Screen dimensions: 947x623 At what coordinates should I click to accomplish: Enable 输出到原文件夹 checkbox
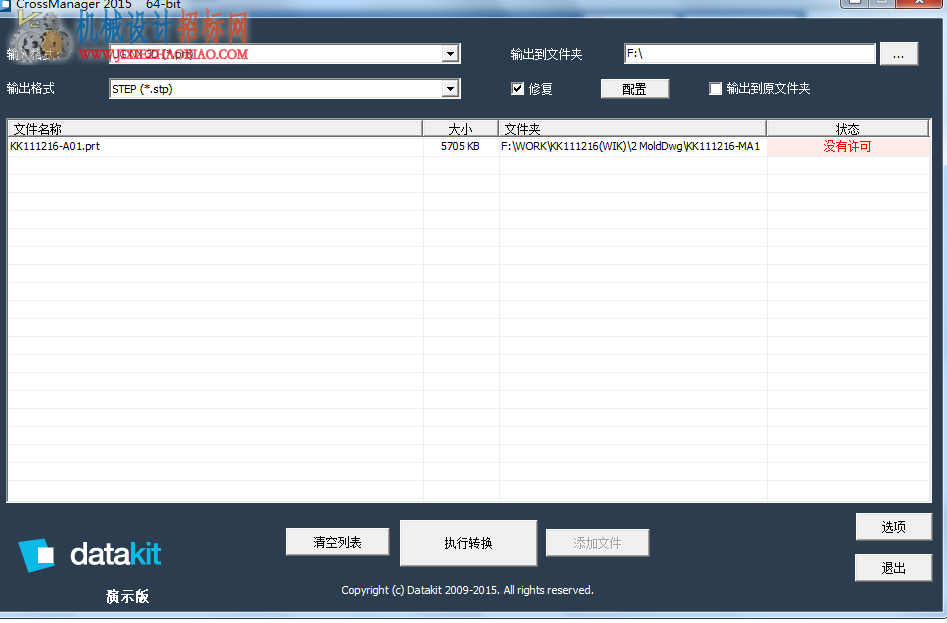[x=715, y=89]
